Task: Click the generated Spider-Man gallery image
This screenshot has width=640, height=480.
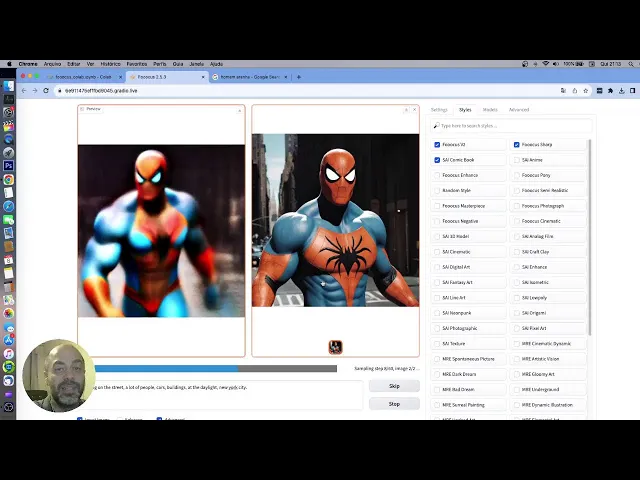Action: point(336,220)
